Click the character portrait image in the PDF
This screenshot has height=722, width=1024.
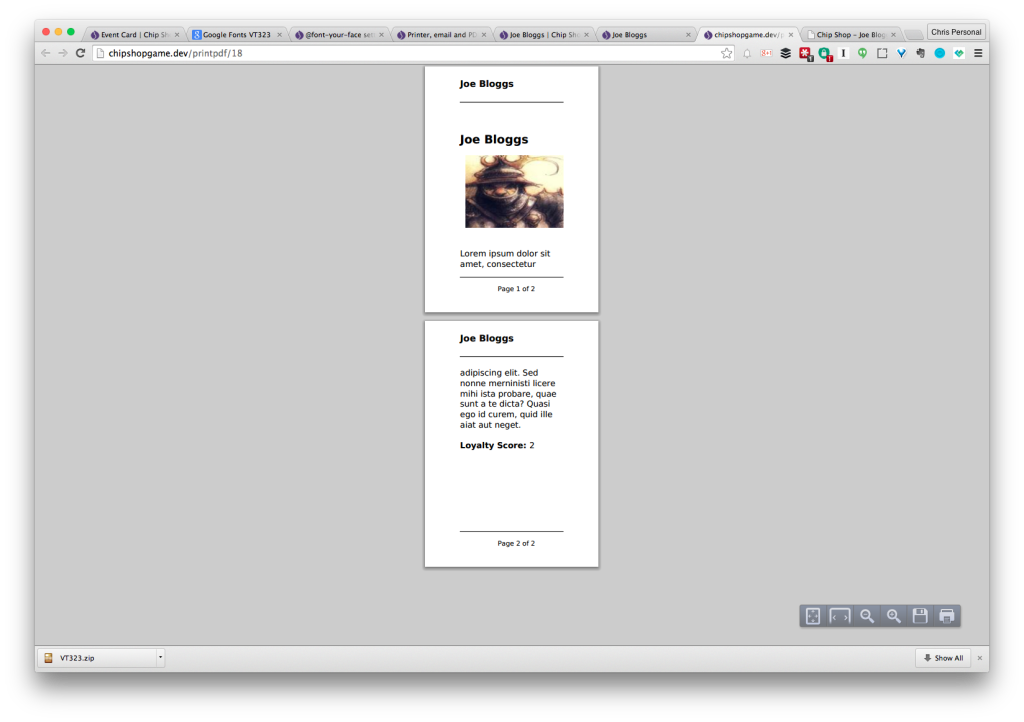(x=514, y=191)
